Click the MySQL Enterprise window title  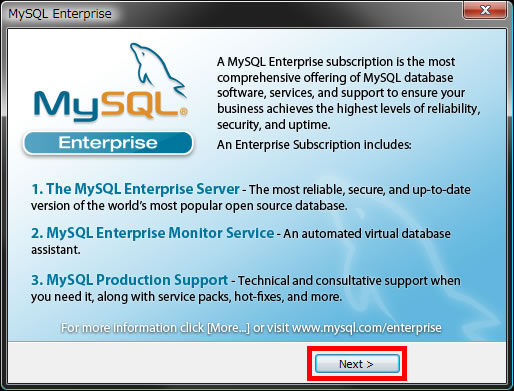[x=60, y=14]
